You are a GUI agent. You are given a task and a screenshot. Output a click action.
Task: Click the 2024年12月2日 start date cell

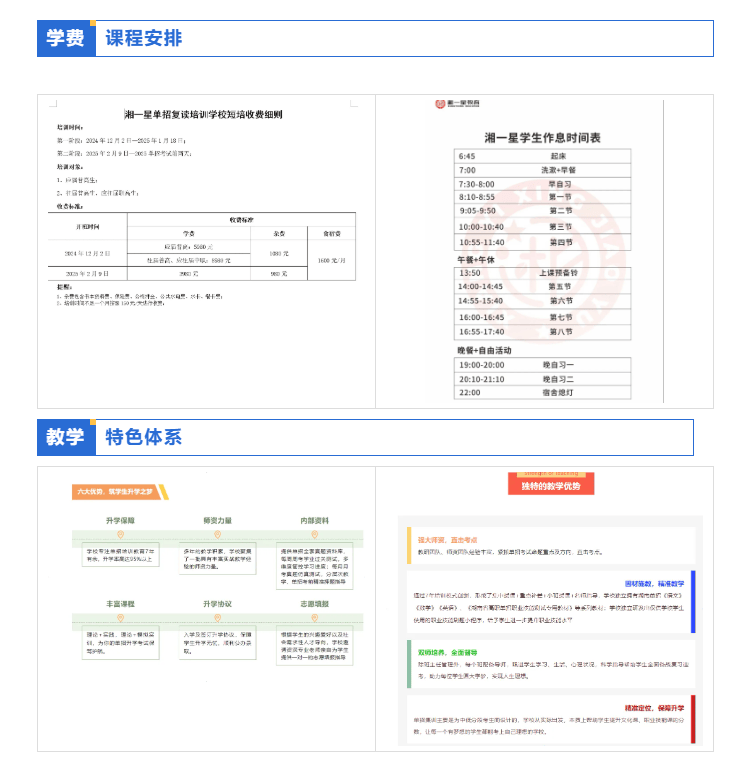coord(87,253)
